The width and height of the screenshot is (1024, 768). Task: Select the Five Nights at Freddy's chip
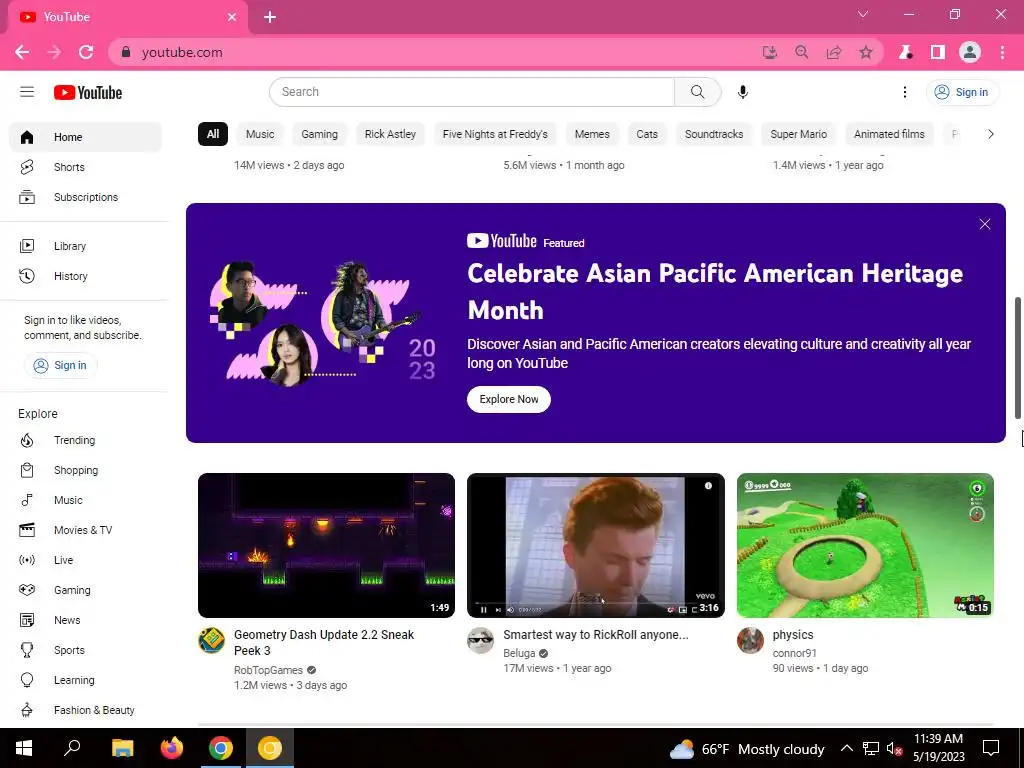[x=495, y=134]
